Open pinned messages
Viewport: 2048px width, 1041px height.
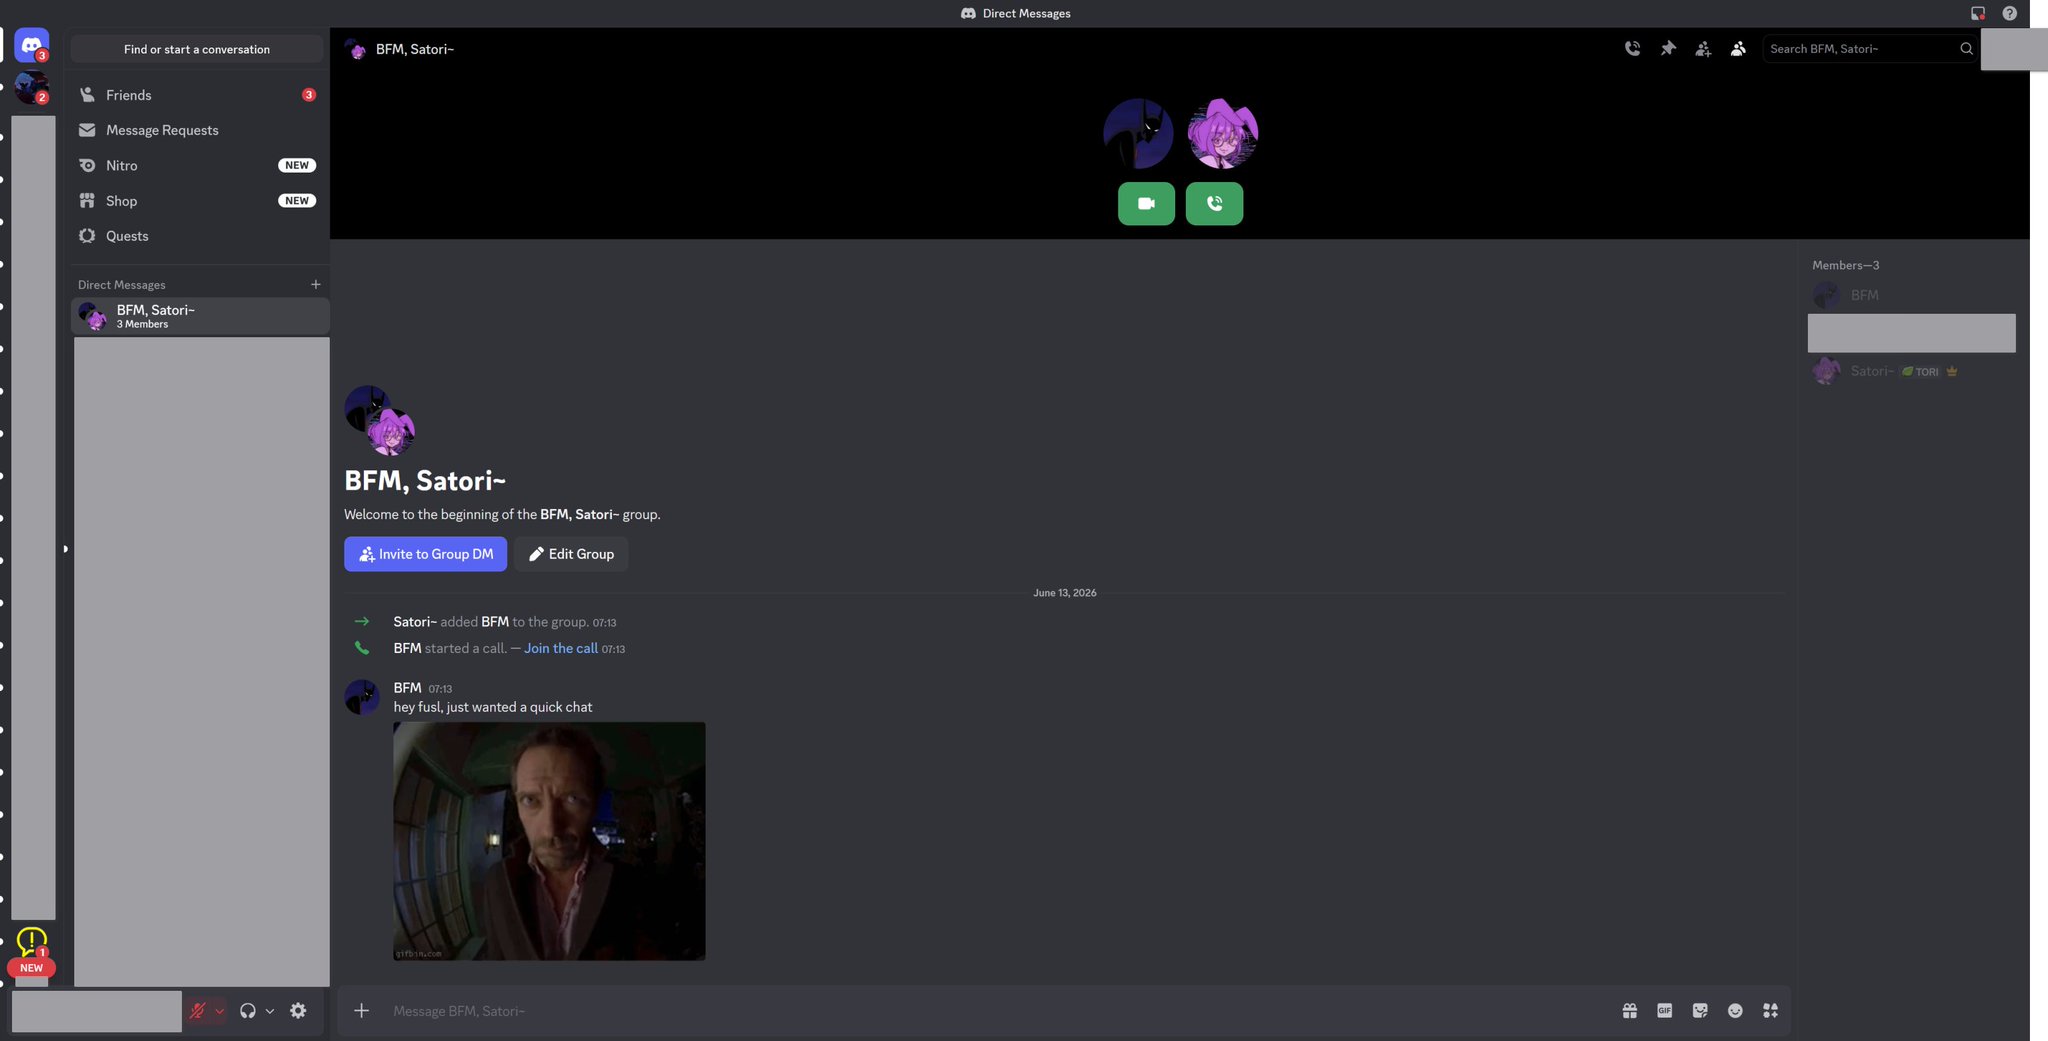1668,48
